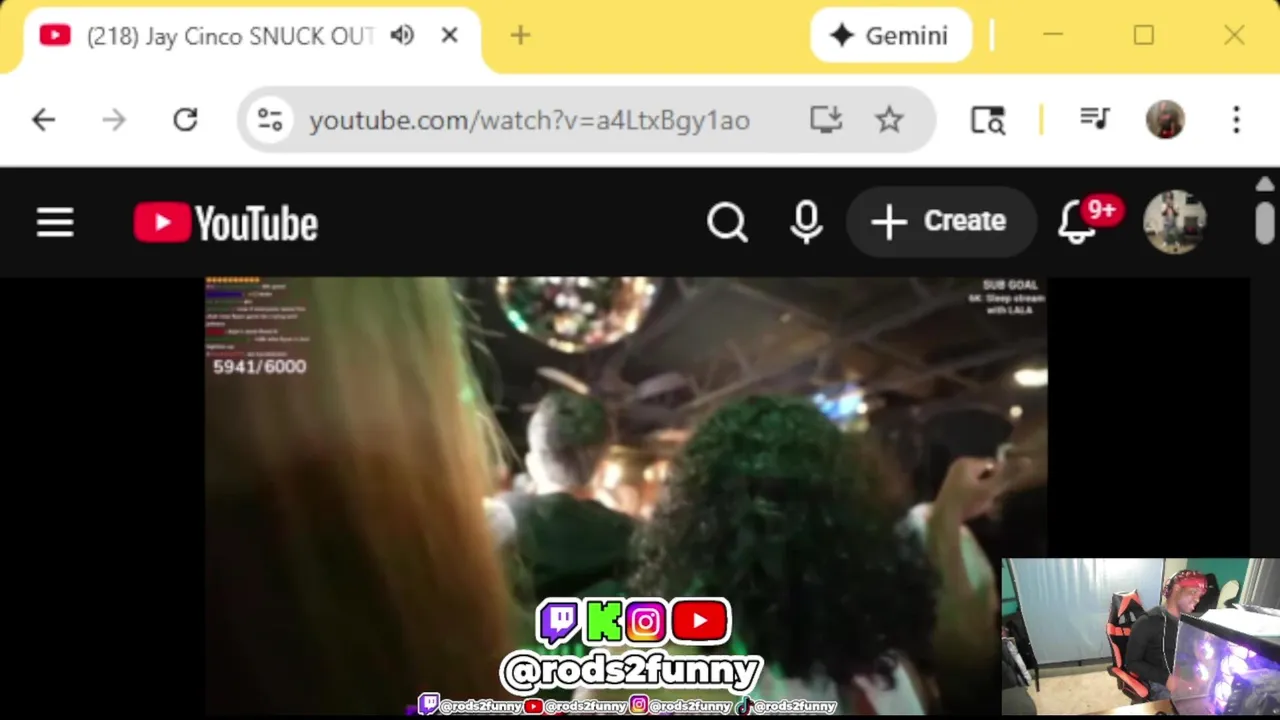This screenshot has height=720, width=1280.
Task: Reload the YouTube page
Action: pos(185,120)
